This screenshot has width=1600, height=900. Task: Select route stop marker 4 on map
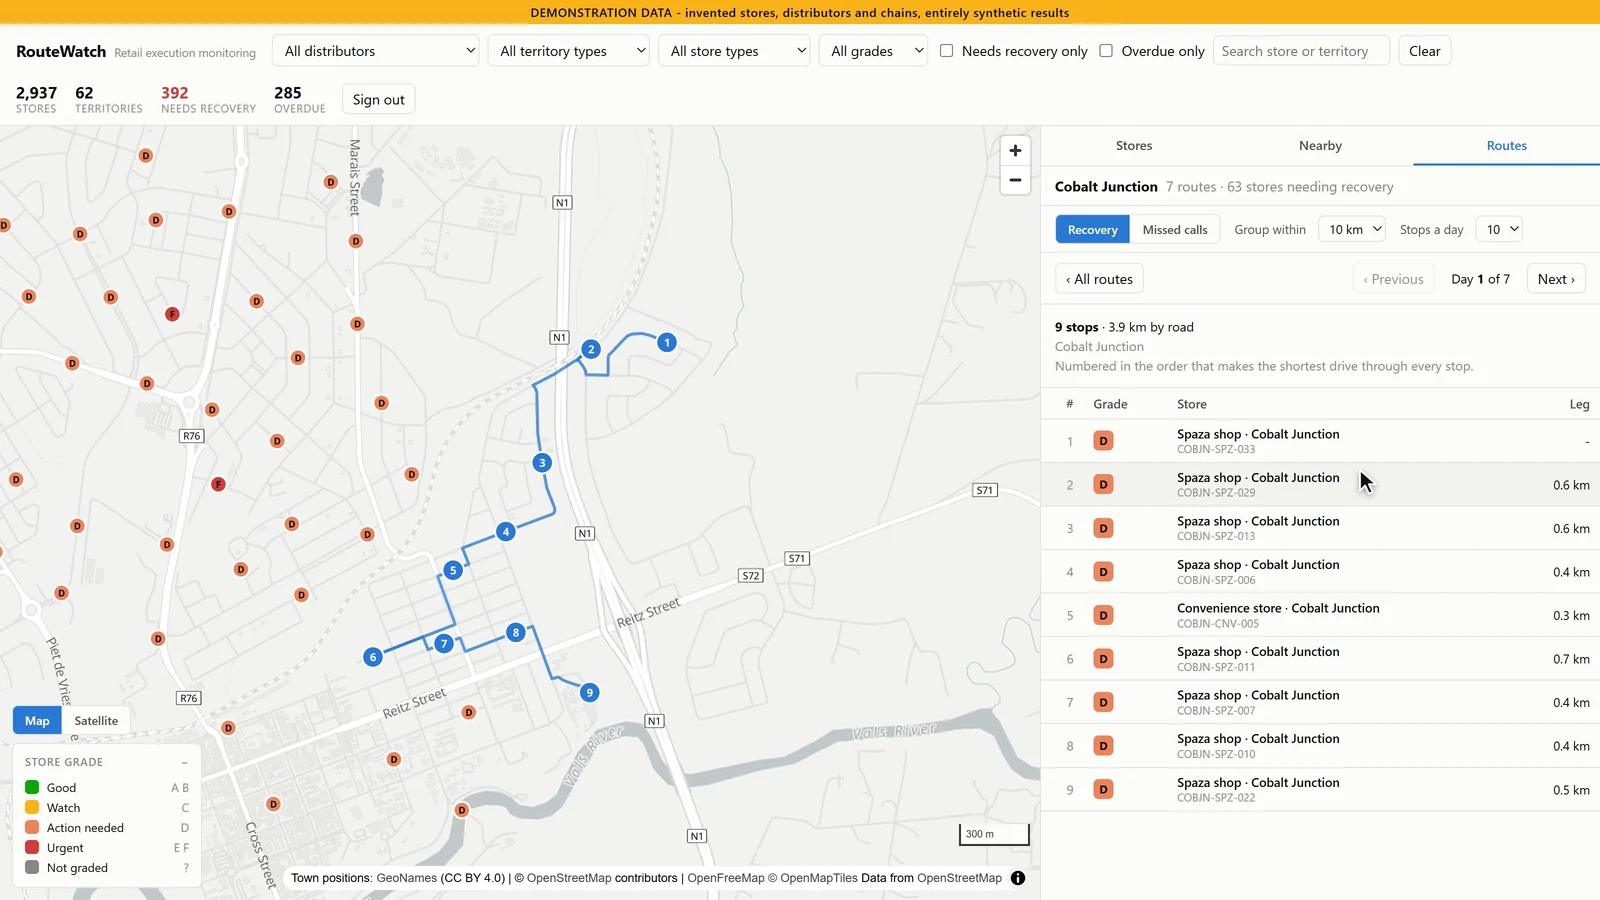[x=506, y=531]
